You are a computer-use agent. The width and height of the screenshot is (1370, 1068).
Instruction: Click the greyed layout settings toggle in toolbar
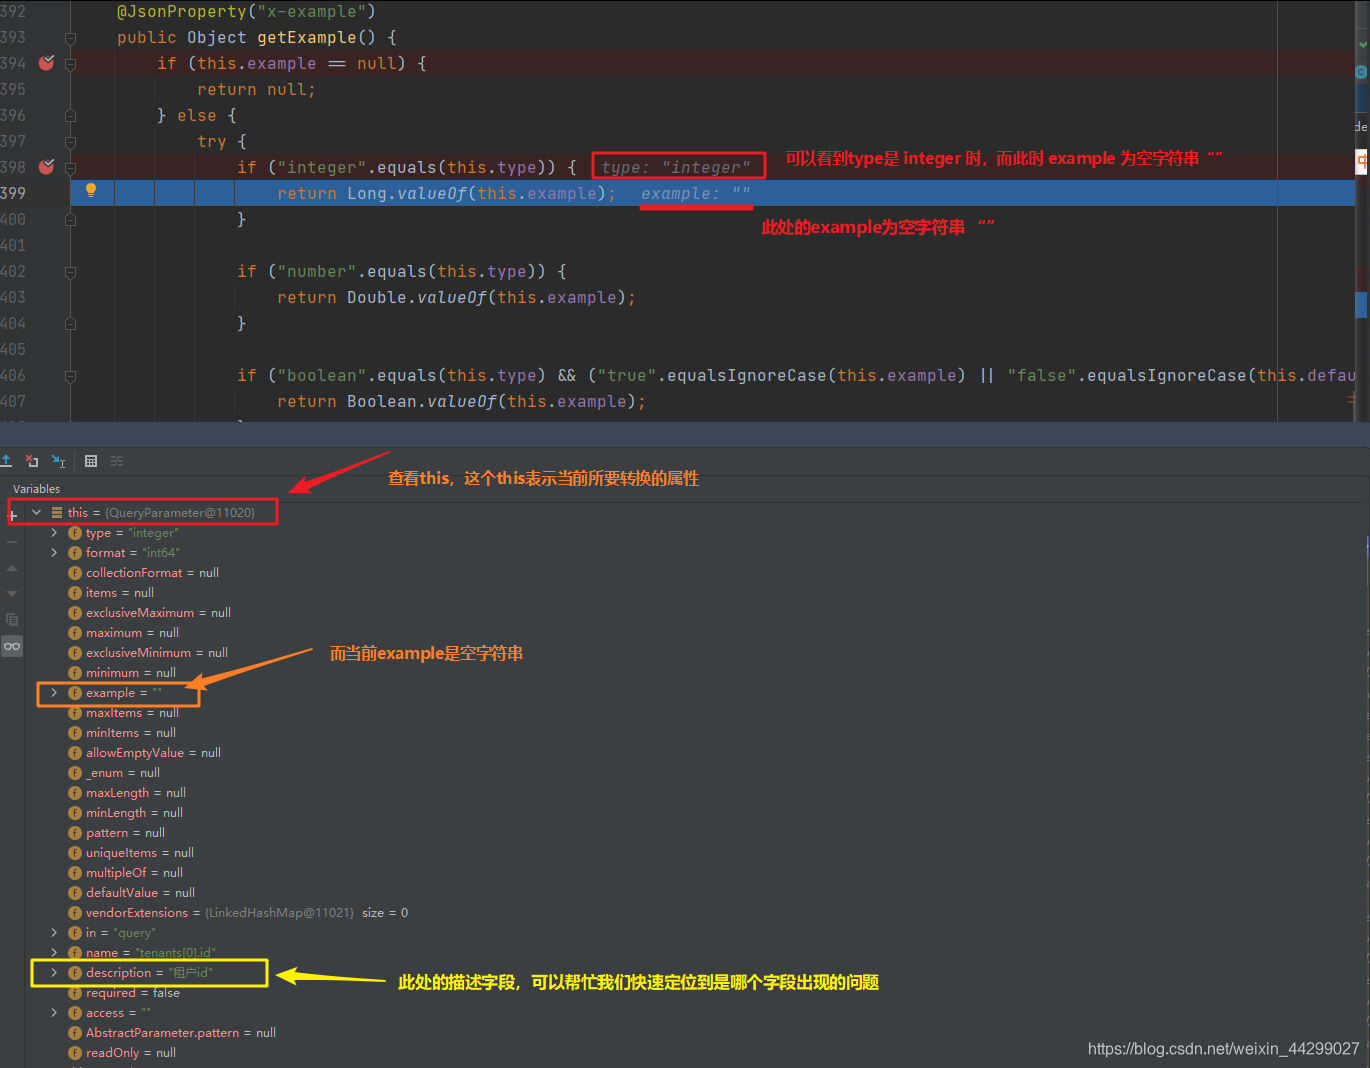117,461
